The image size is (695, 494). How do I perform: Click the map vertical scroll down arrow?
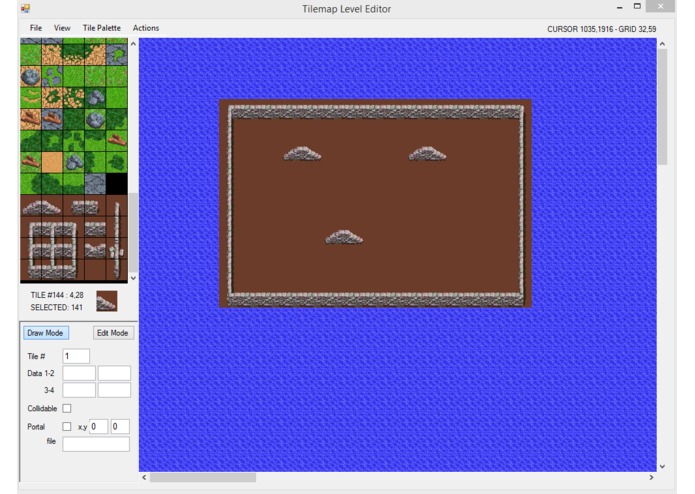click(662, 466)
